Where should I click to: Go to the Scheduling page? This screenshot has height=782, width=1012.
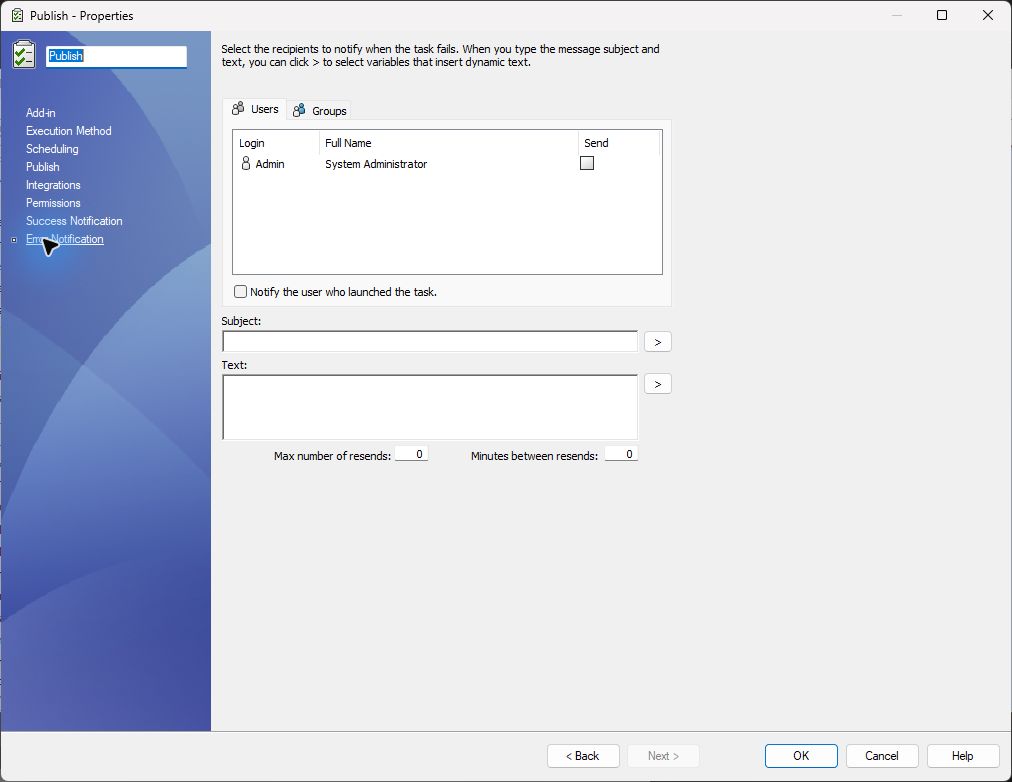pos(52,149)
